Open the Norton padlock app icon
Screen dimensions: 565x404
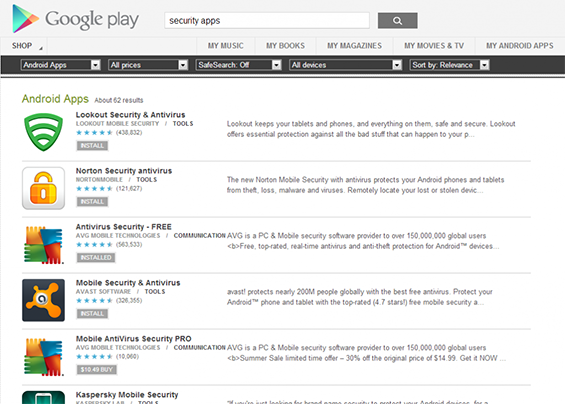[44, 188]
